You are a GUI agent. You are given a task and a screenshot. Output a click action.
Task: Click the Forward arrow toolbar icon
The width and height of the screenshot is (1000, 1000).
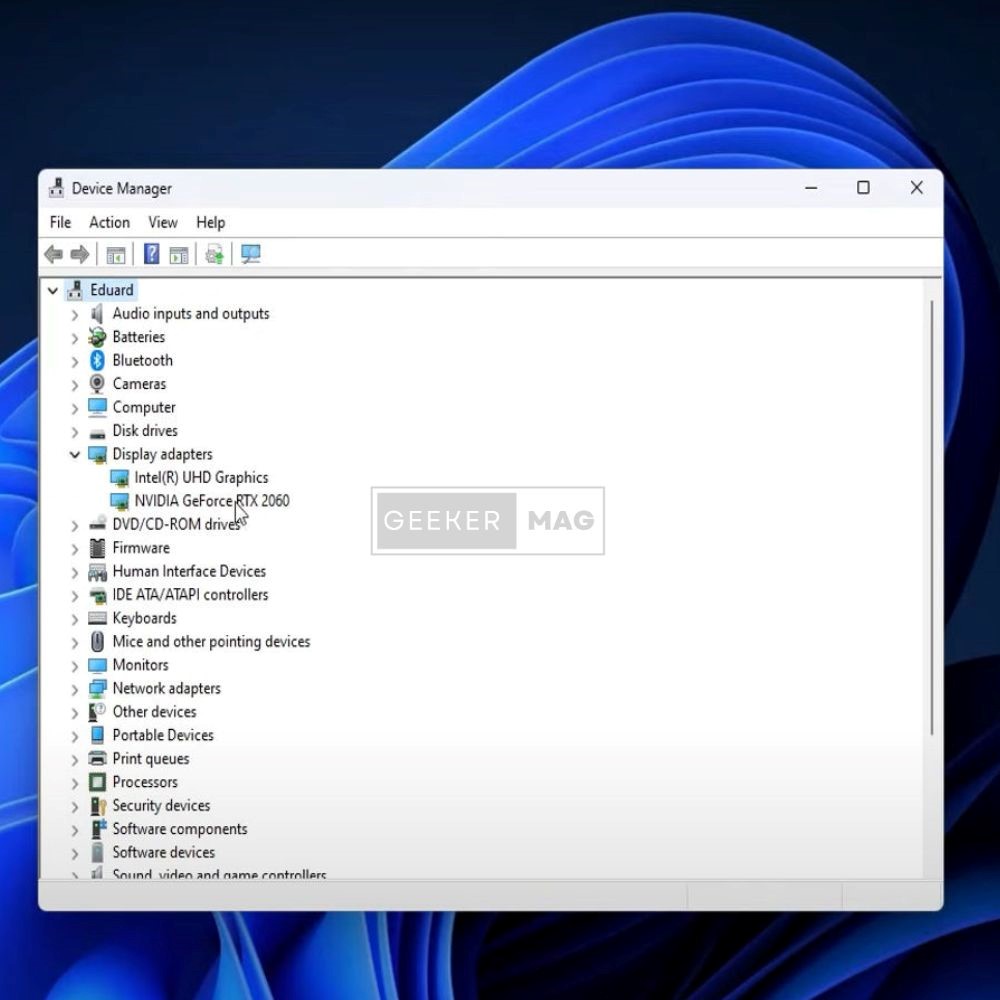pos(80,254)
